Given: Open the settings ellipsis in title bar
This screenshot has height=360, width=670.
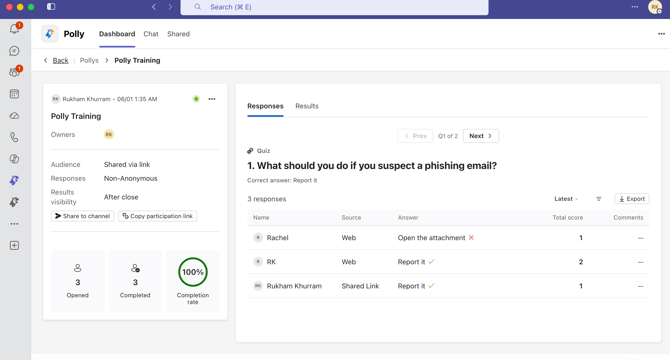Looking at the screenshot, I should (x=635, y=7).
